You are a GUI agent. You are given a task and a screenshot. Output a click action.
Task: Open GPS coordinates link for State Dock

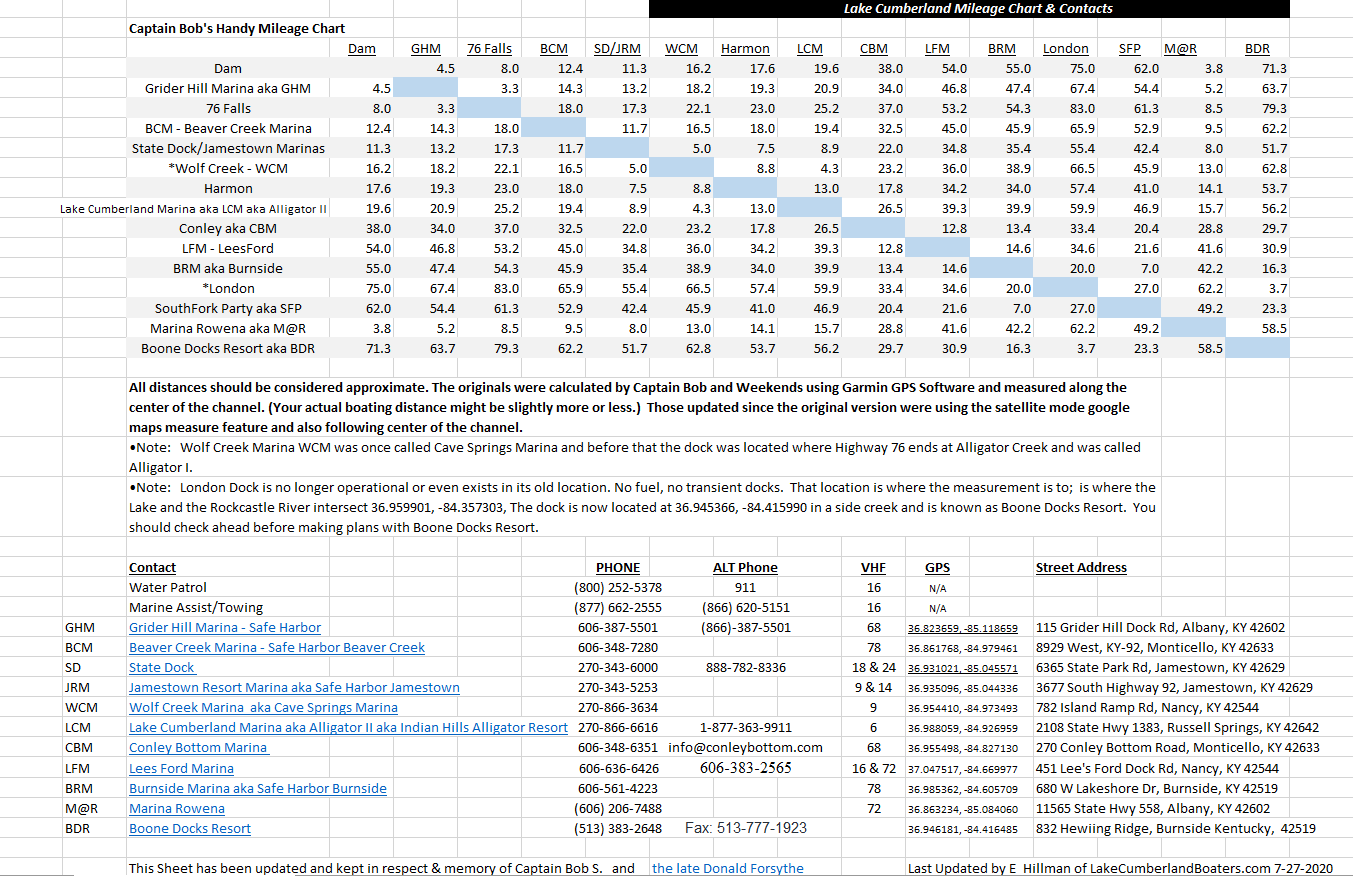pos(963,669)
